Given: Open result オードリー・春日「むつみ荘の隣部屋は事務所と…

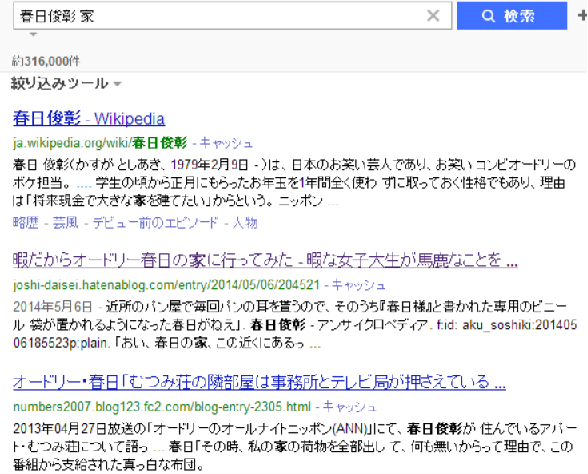Looking at the screenshot, I should click(260, 382).
